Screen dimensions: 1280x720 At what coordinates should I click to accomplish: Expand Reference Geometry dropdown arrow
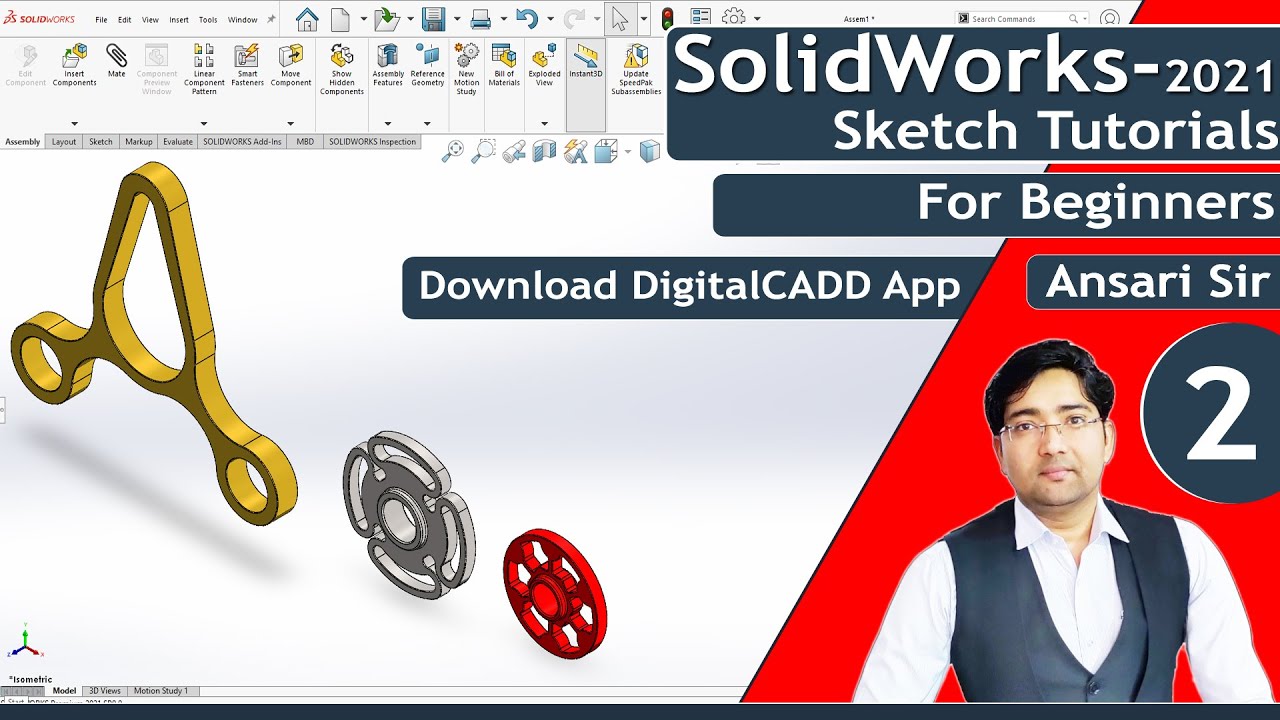[x=427, y=124]
